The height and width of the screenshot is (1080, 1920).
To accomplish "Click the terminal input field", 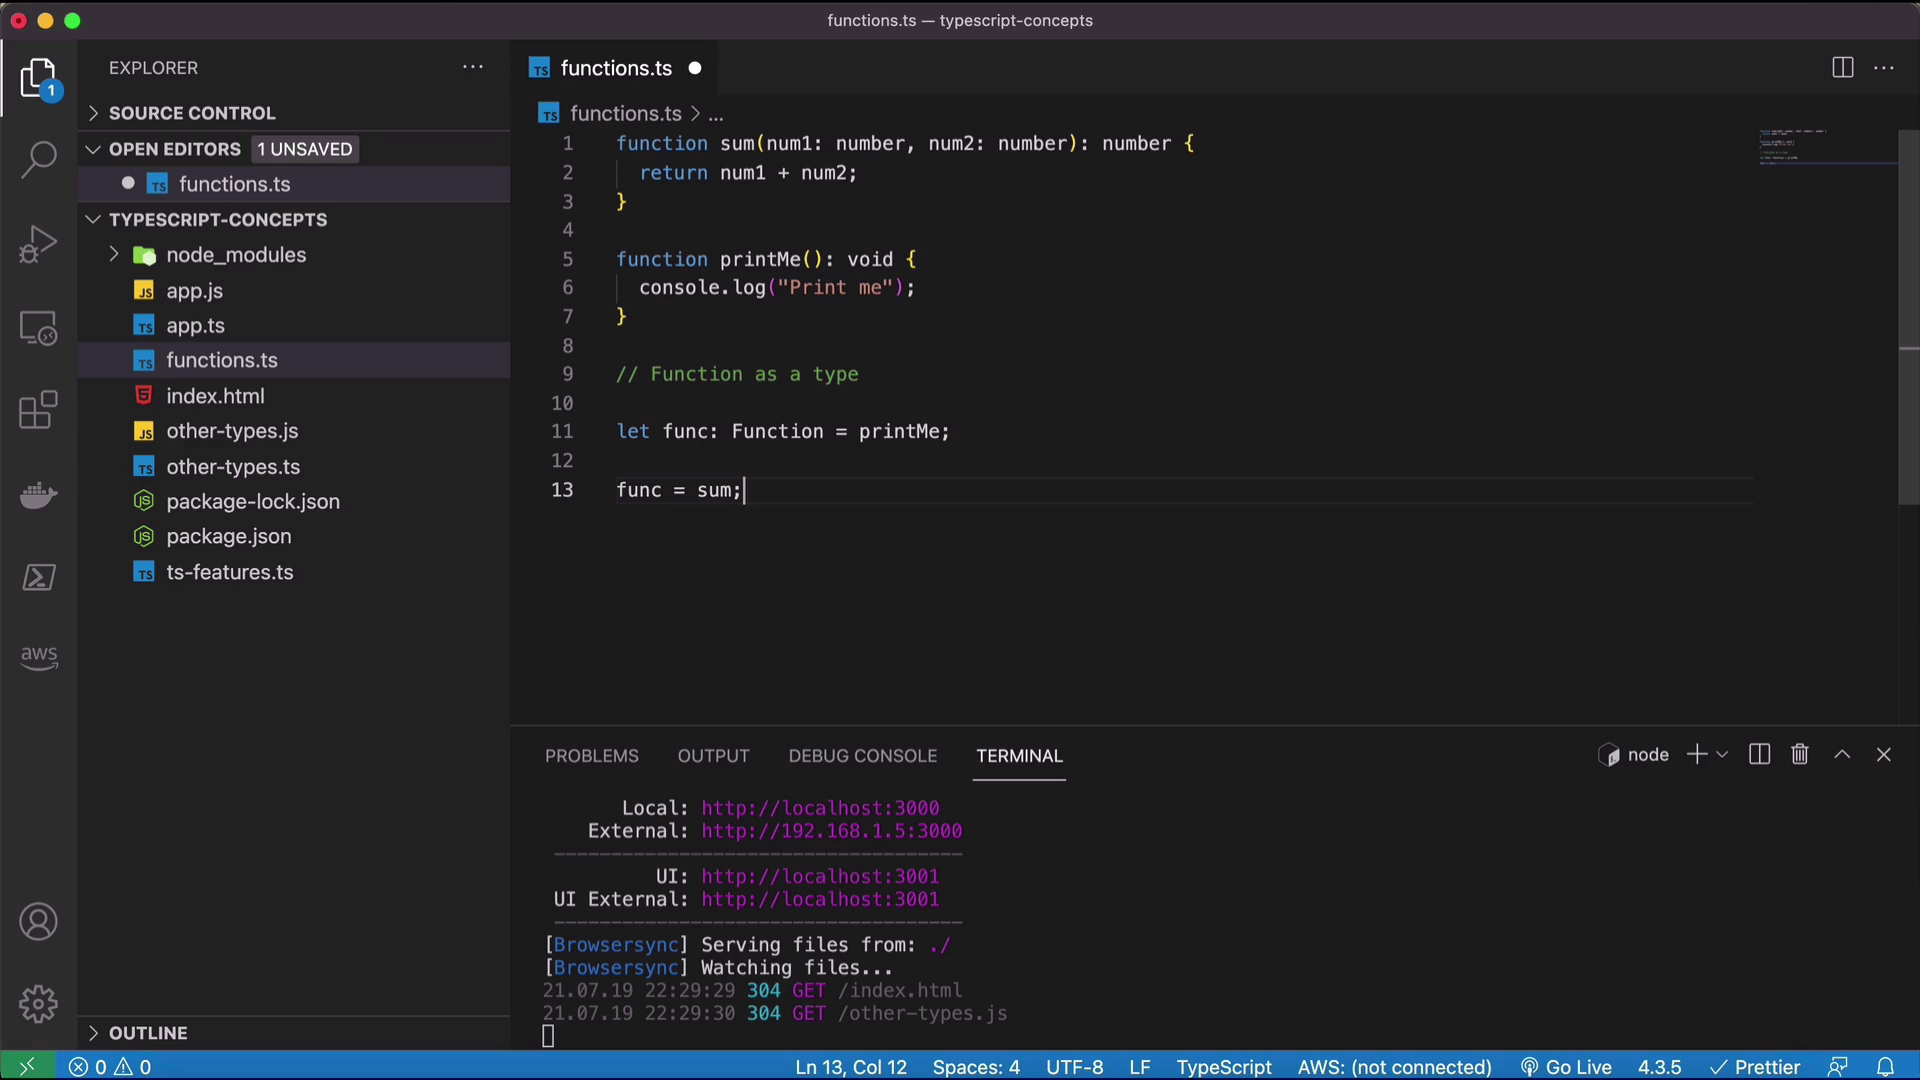I will (x=547, y=1036).
